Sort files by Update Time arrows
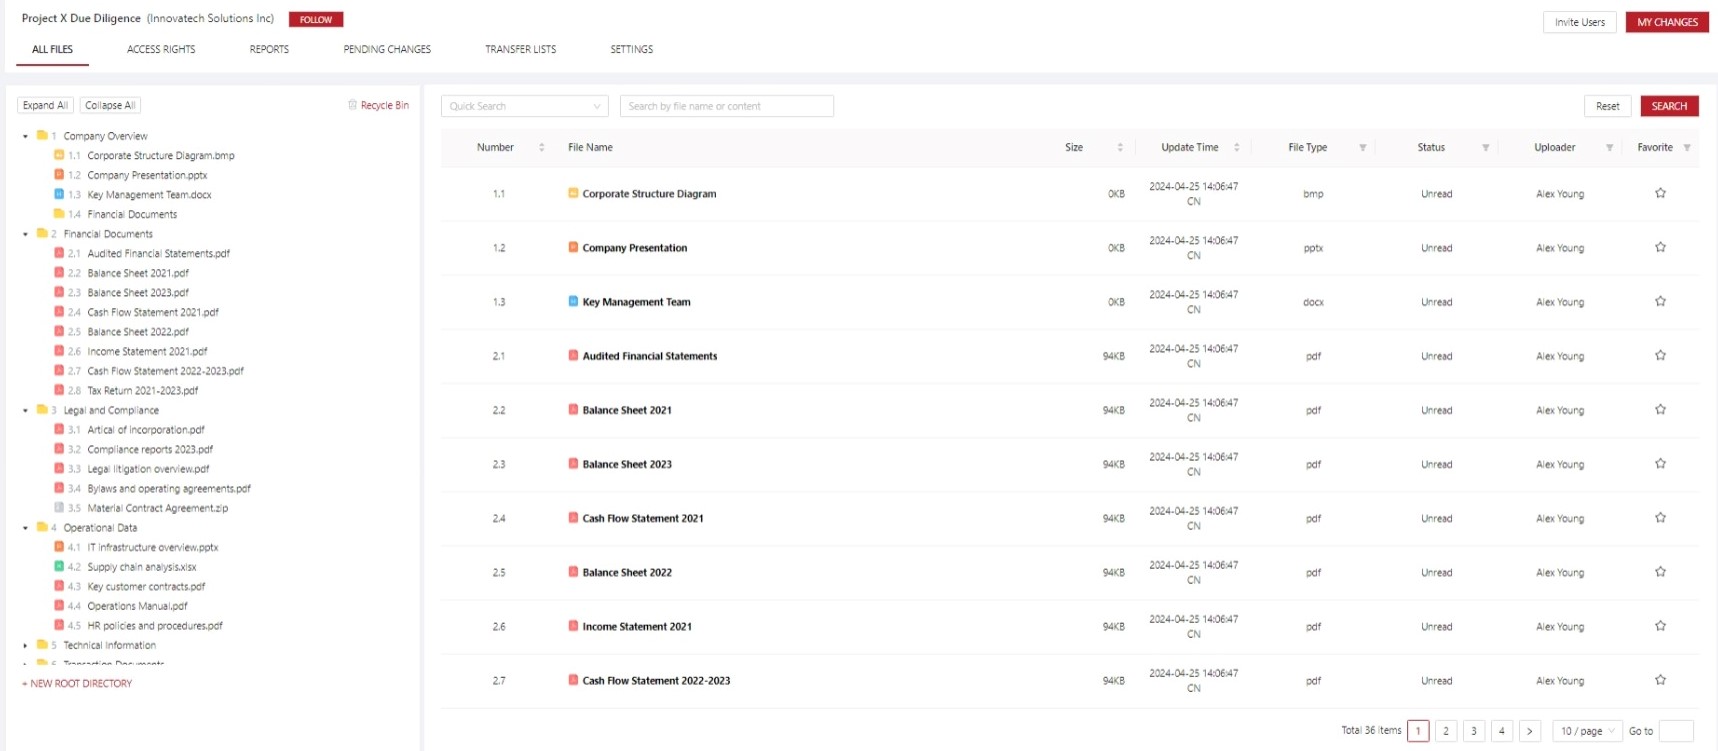The width and height of the screenshot is (1718, 751). tap(1237, 148)
